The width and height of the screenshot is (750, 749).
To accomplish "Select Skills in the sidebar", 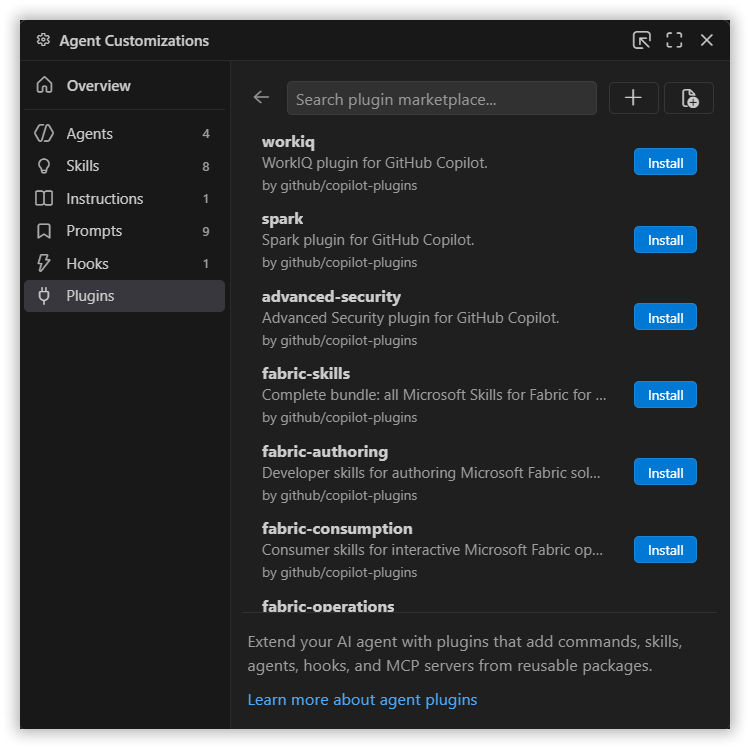I will tap(124, 166).
